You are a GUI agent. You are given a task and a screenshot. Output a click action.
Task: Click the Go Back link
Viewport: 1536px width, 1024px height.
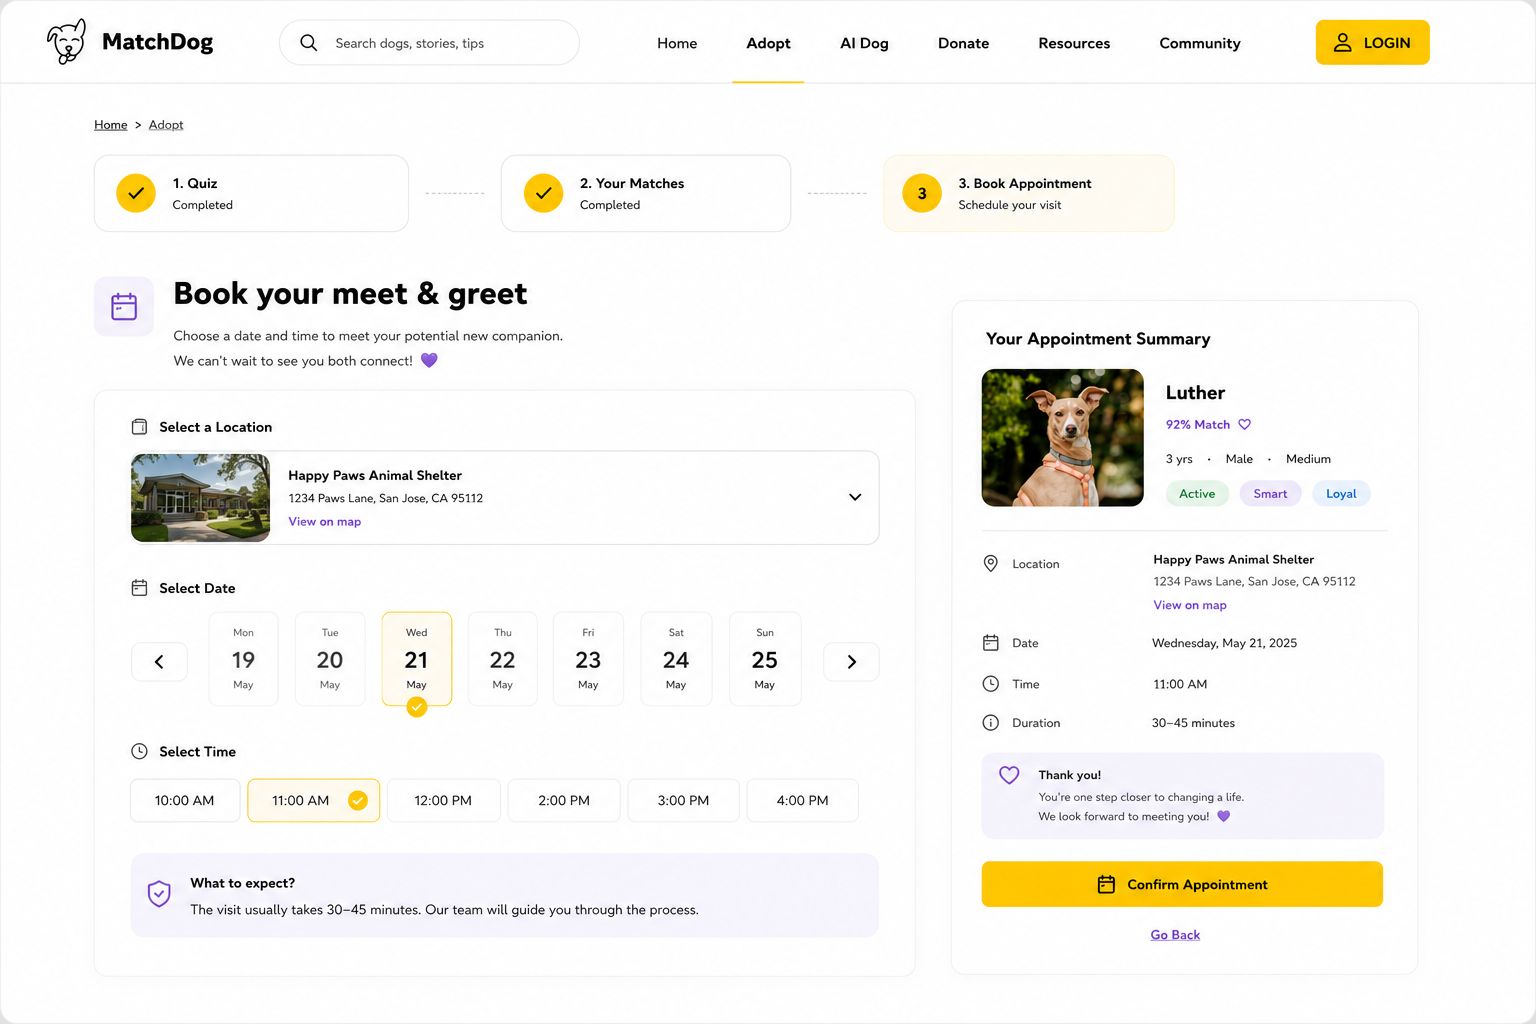coord(1175,935)
